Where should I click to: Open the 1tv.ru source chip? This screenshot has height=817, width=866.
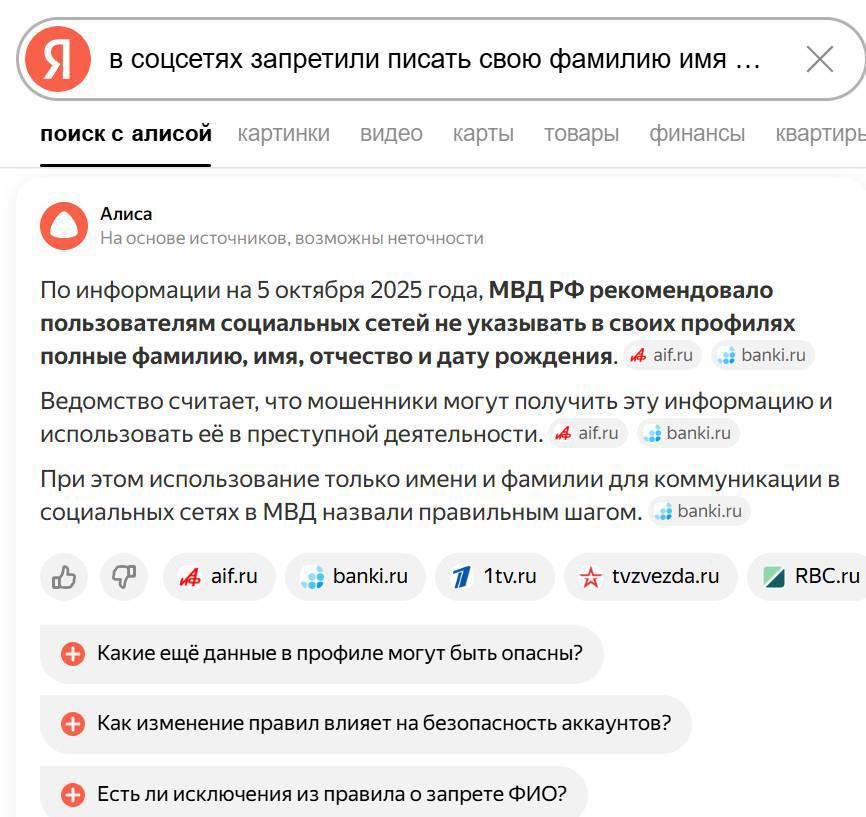pos(494,577)
